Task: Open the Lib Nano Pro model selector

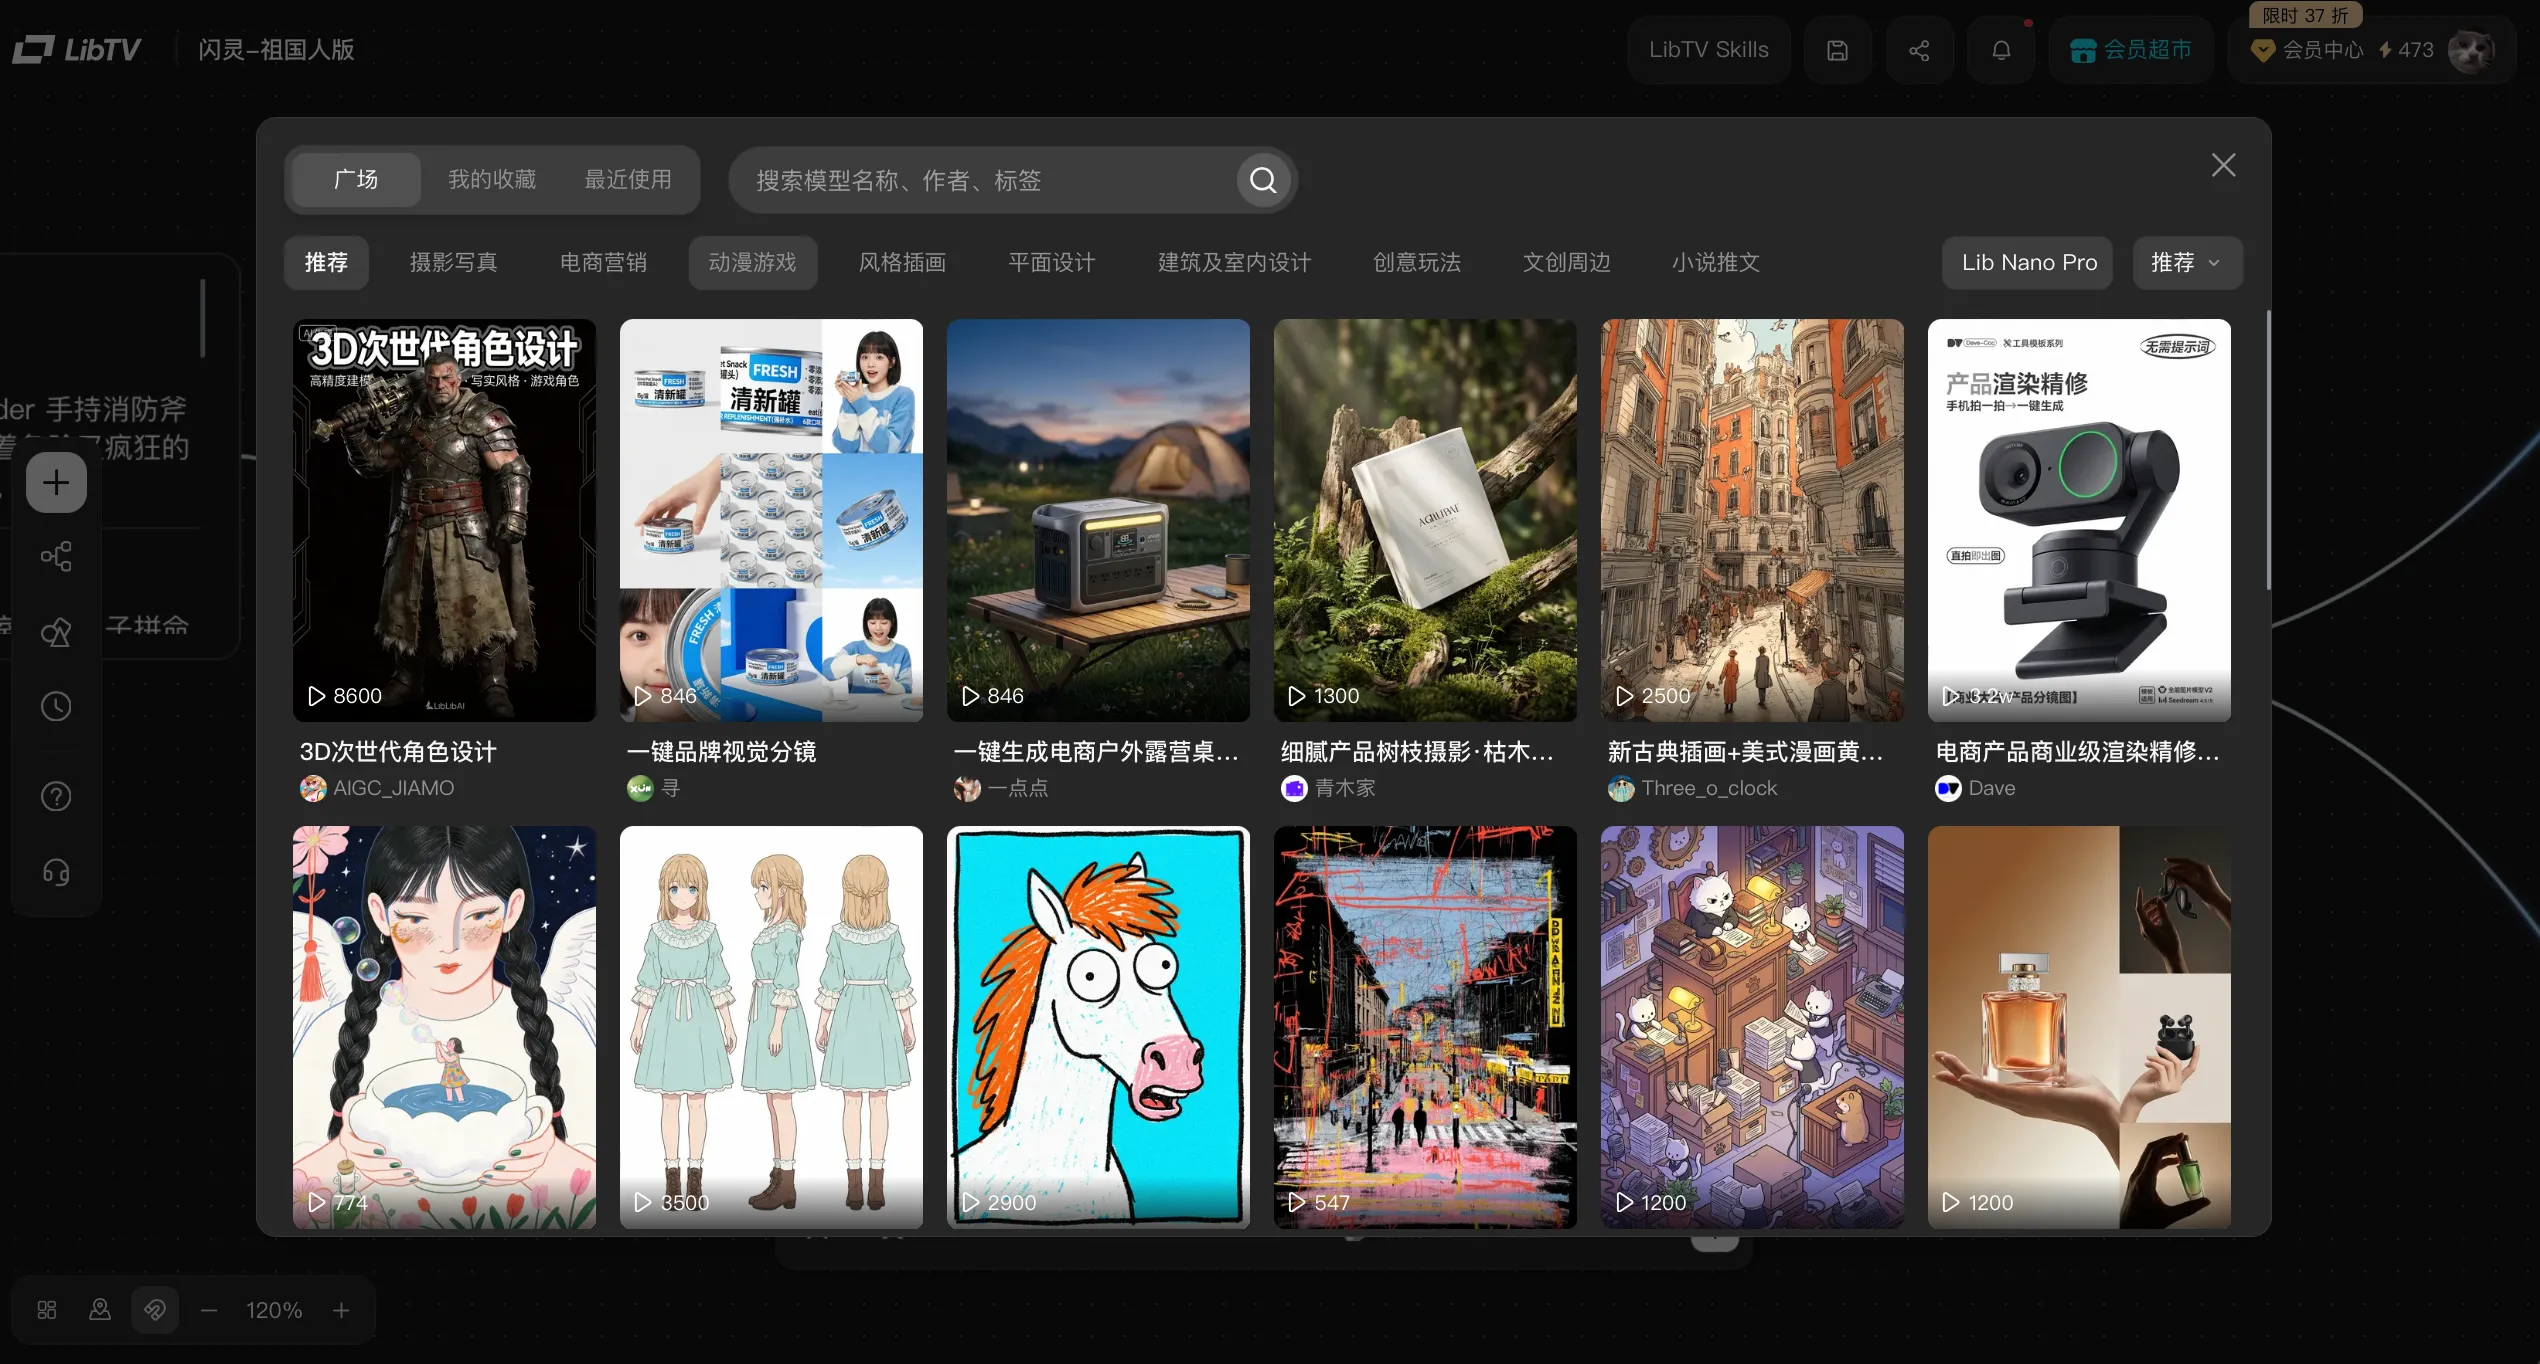Action: tap(2028, 263)
